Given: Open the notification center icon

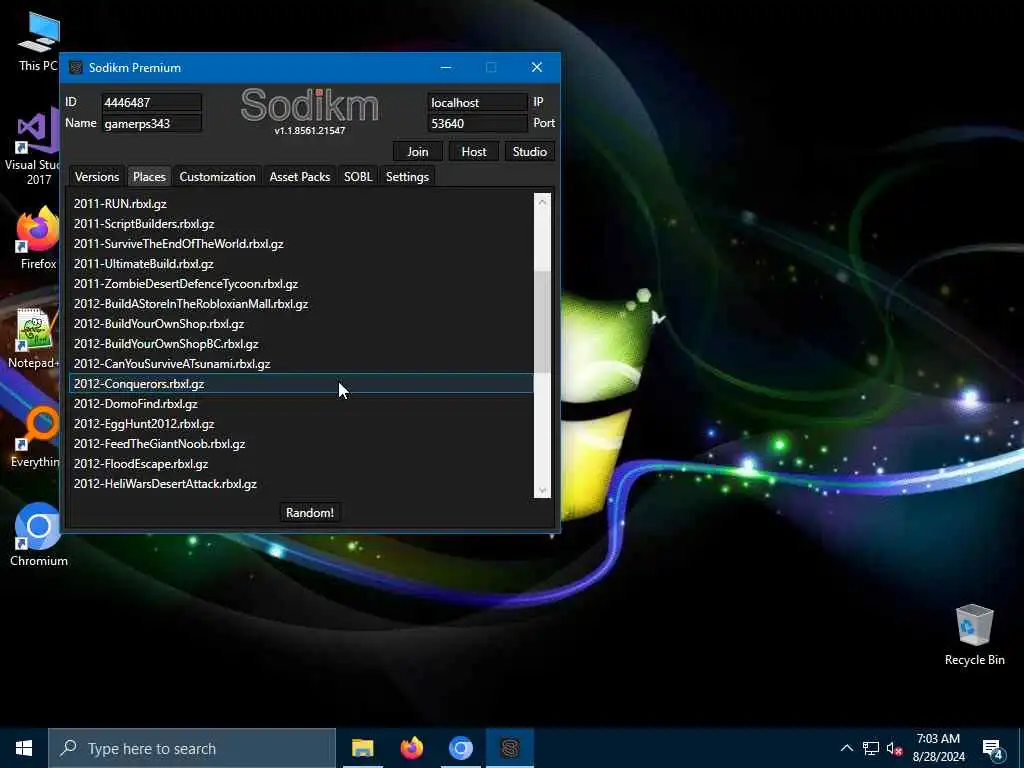Looking at the screenshot, I should point(993,748).
